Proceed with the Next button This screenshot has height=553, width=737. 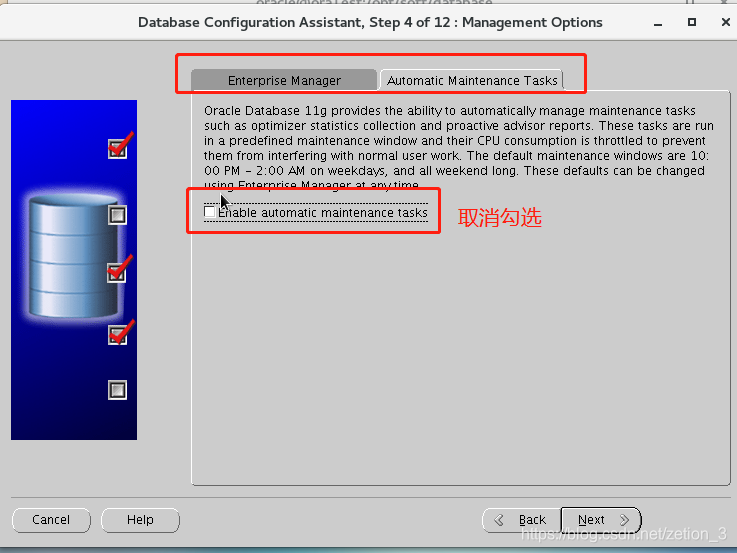(601, 520)
